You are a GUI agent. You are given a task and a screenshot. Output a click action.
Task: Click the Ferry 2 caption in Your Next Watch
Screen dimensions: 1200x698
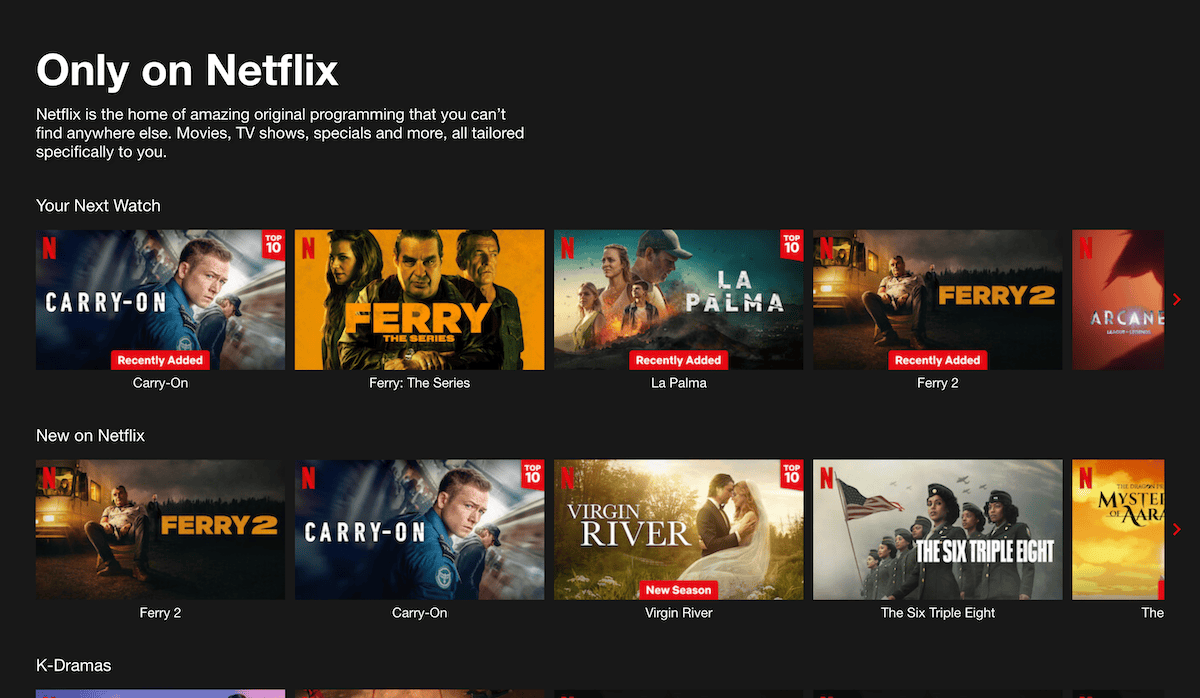click(x=938, y=383)
